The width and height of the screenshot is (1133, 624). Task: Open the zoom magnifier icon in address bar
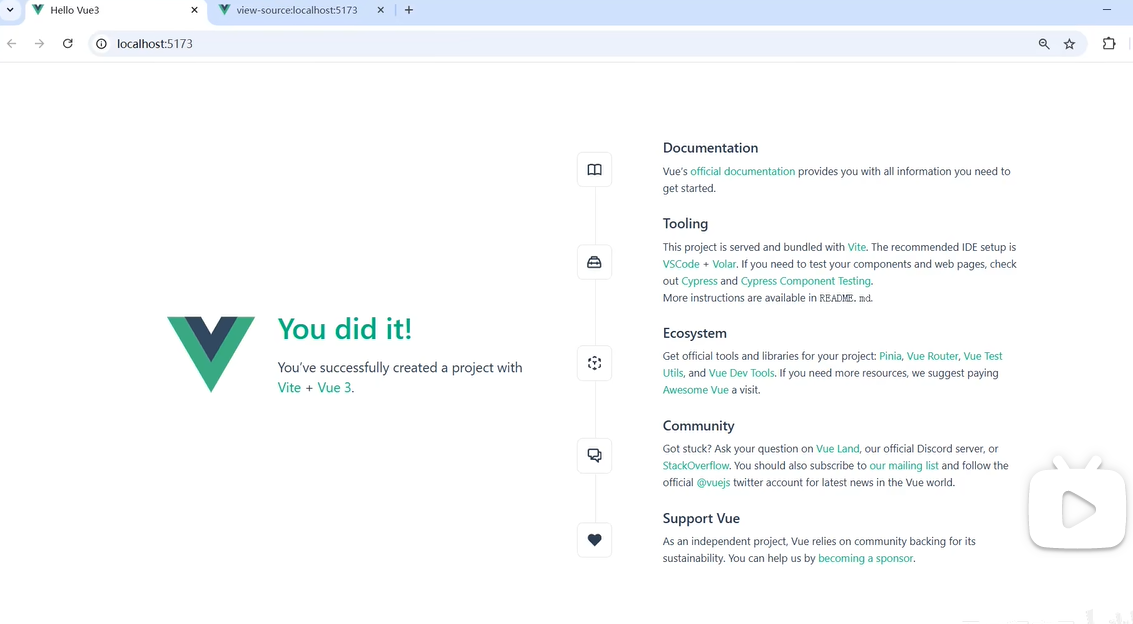1043,44
